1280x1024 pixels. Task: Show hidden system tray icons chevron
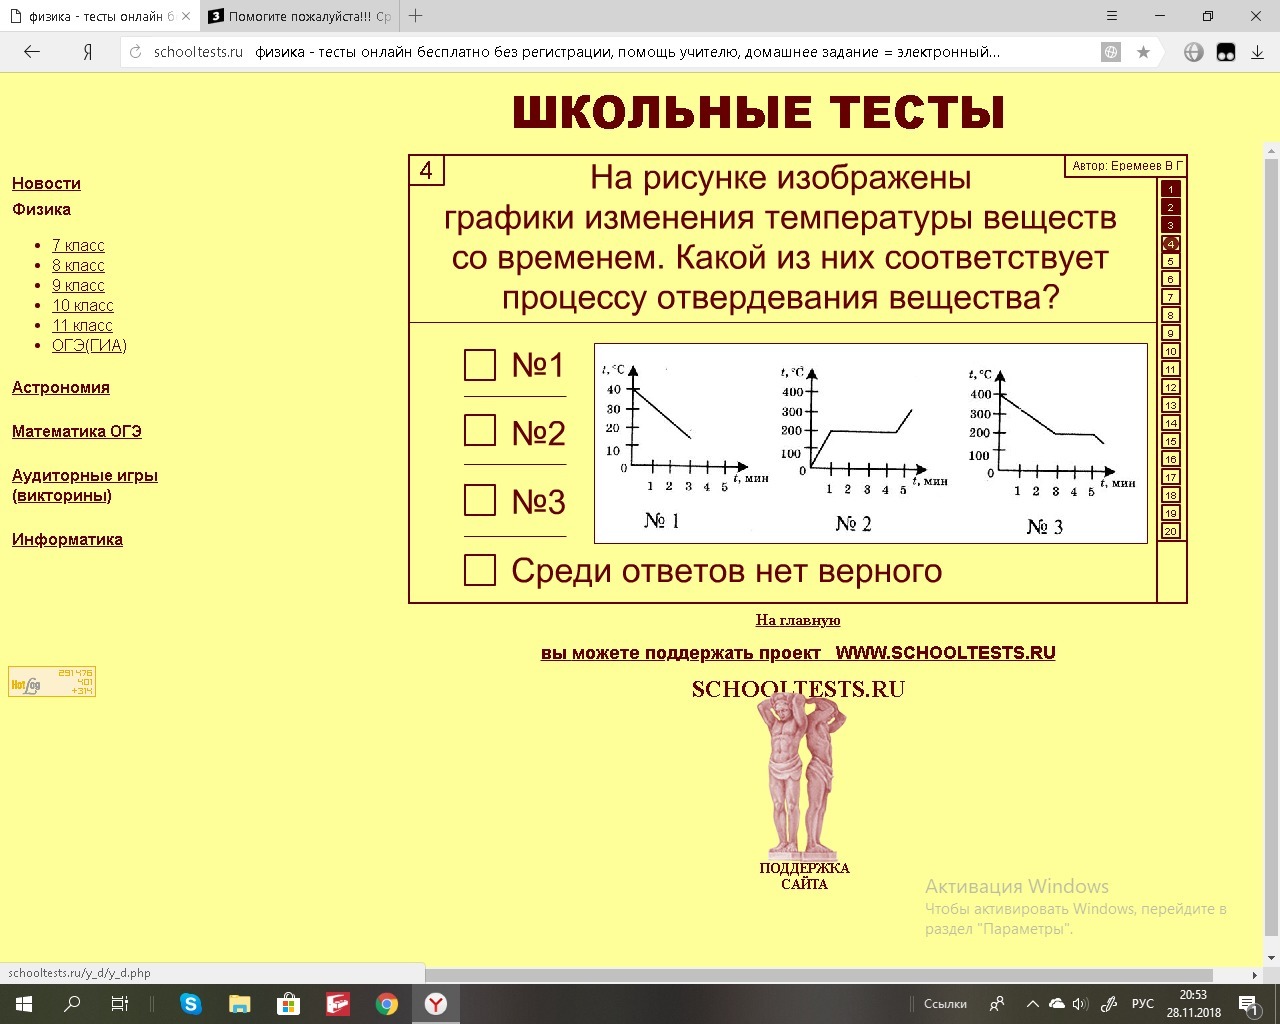[1032, 1004]
